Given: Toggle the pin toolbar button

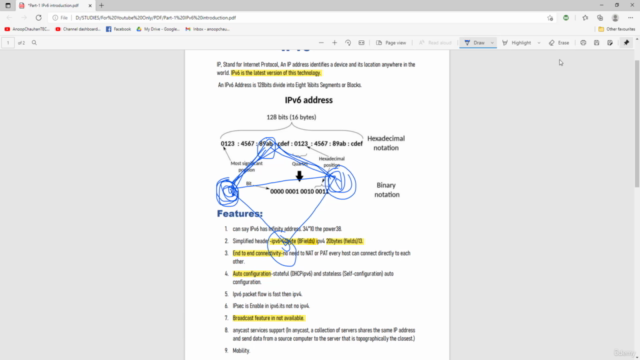Looking at the screenshot, I should coord(627,43).
